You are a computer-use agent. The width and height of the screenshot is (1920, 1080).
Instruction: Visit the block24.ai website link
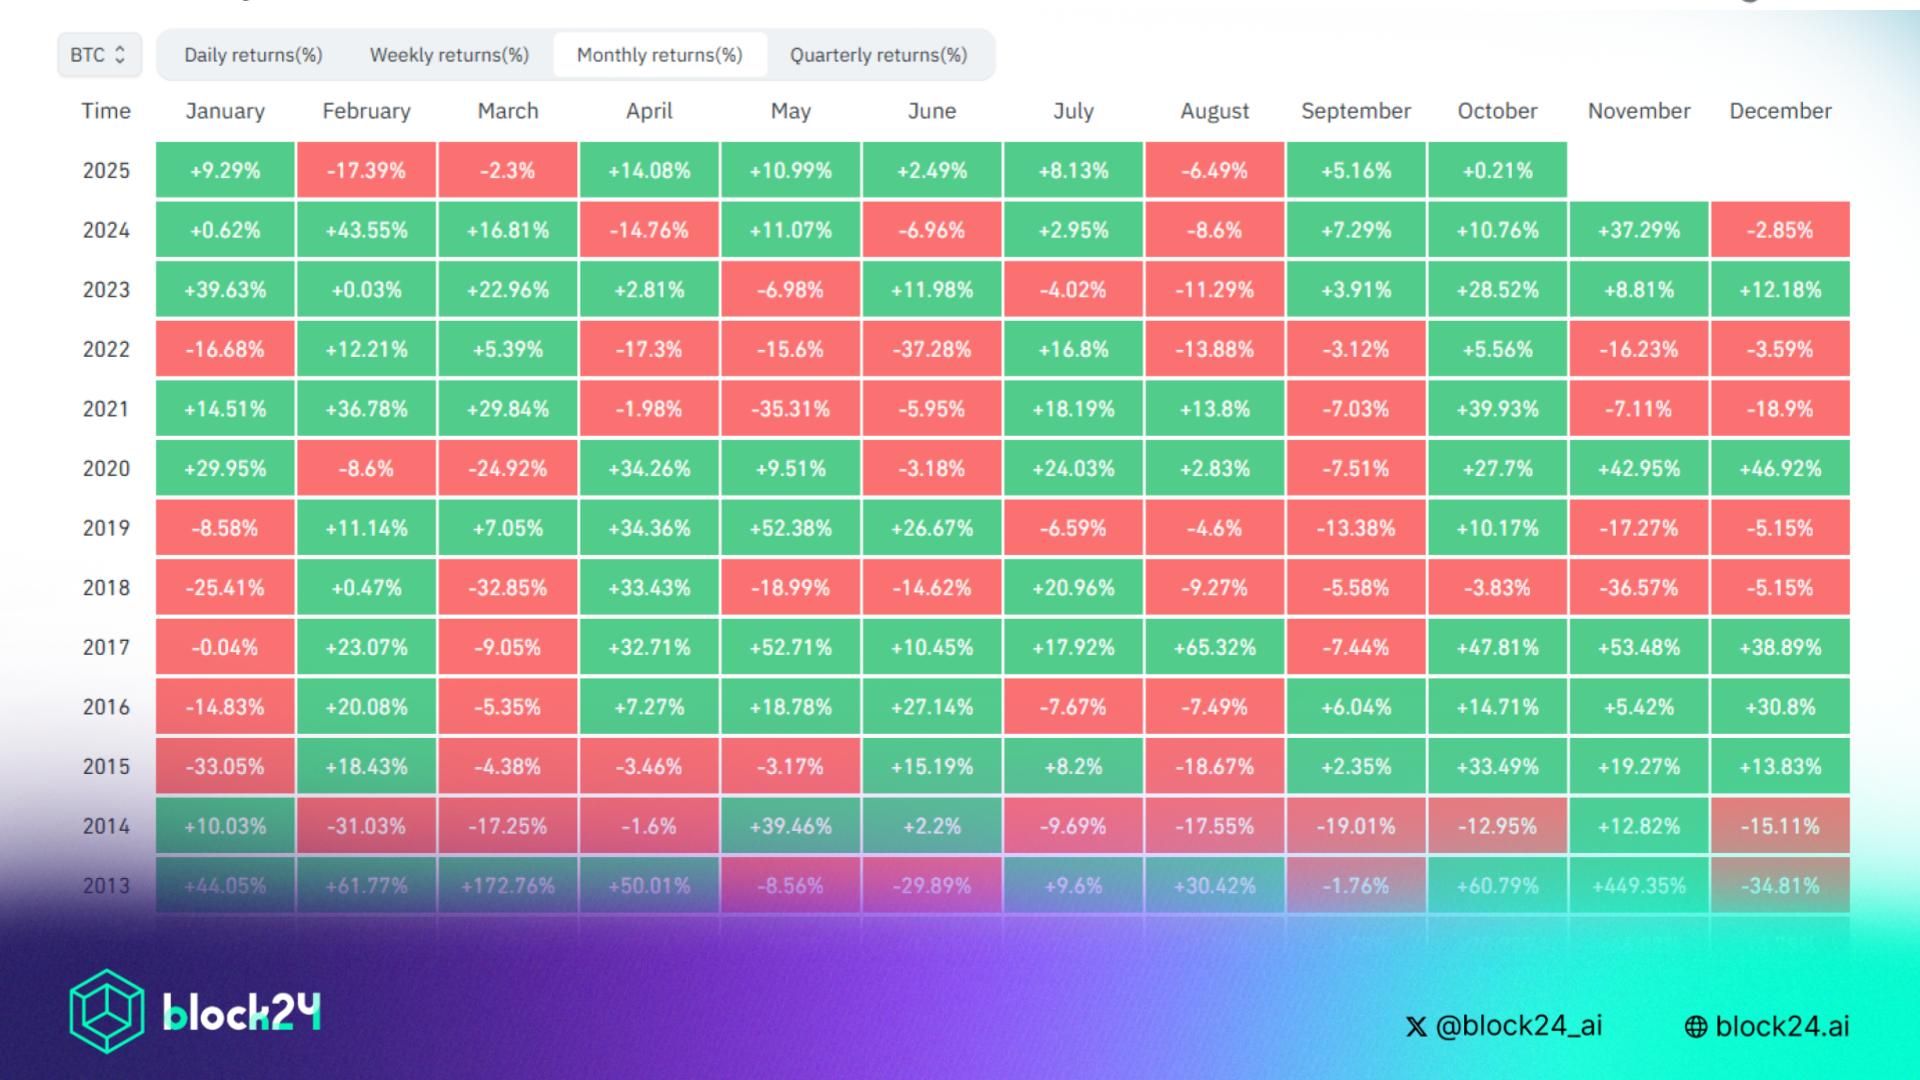pos(1782,1026)
